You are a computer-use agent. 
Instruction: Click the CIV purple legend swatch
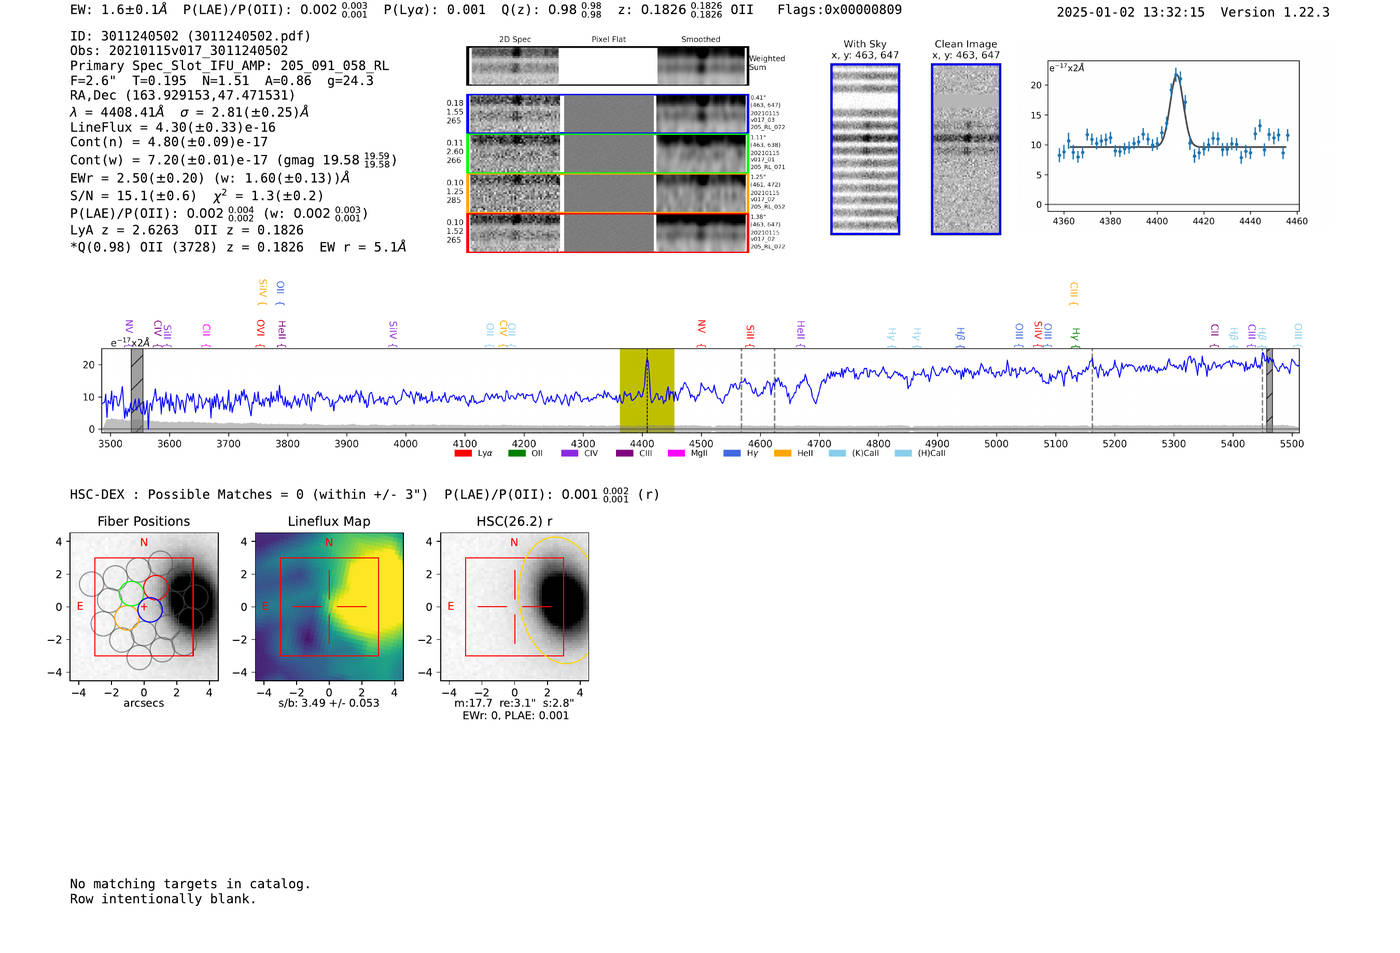pos(570,453)
